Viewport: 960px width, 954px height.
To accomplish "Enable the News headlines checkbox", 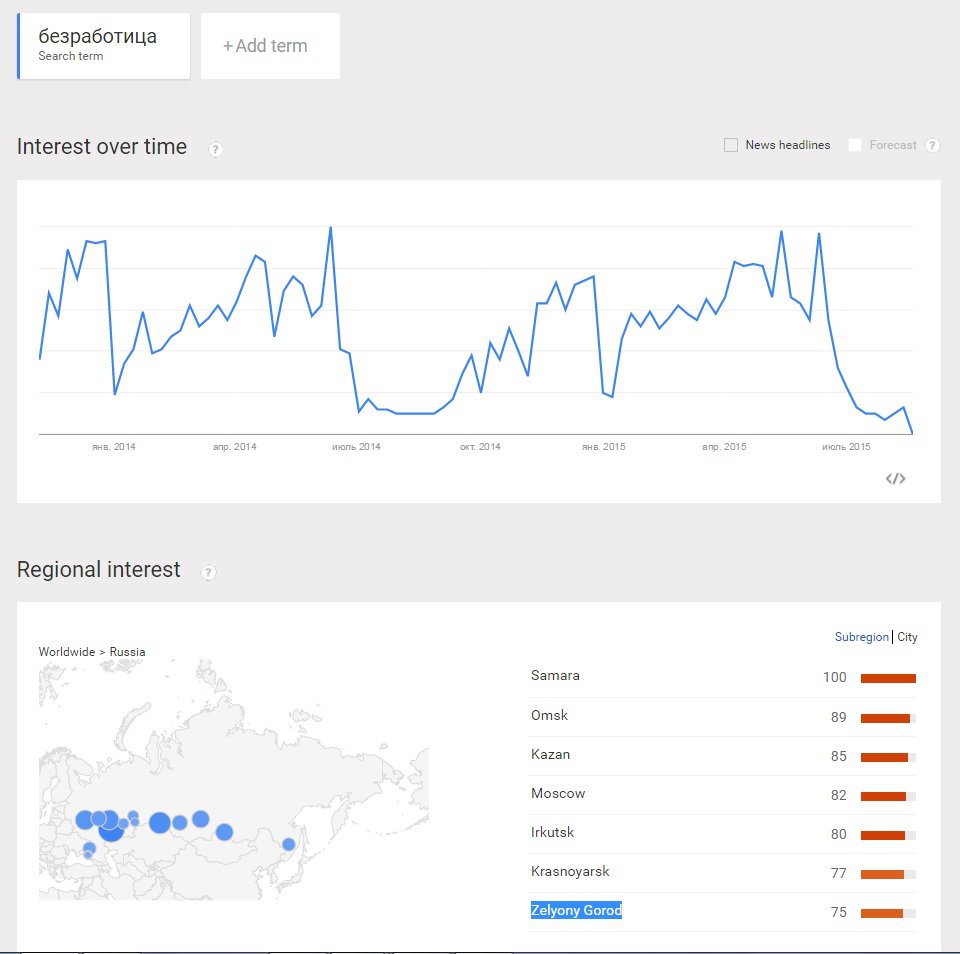I will pos(731,145).
